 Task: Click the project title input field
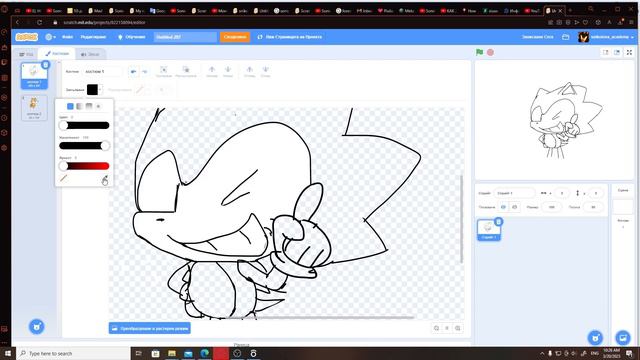(185, 37)
